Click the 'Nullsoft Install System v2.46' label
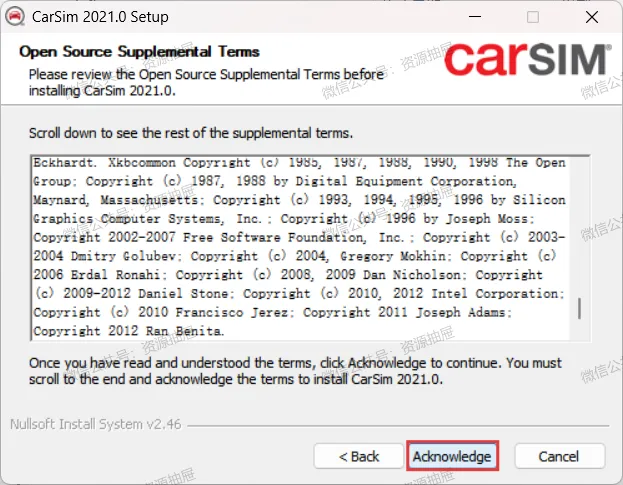 (95, 424)
